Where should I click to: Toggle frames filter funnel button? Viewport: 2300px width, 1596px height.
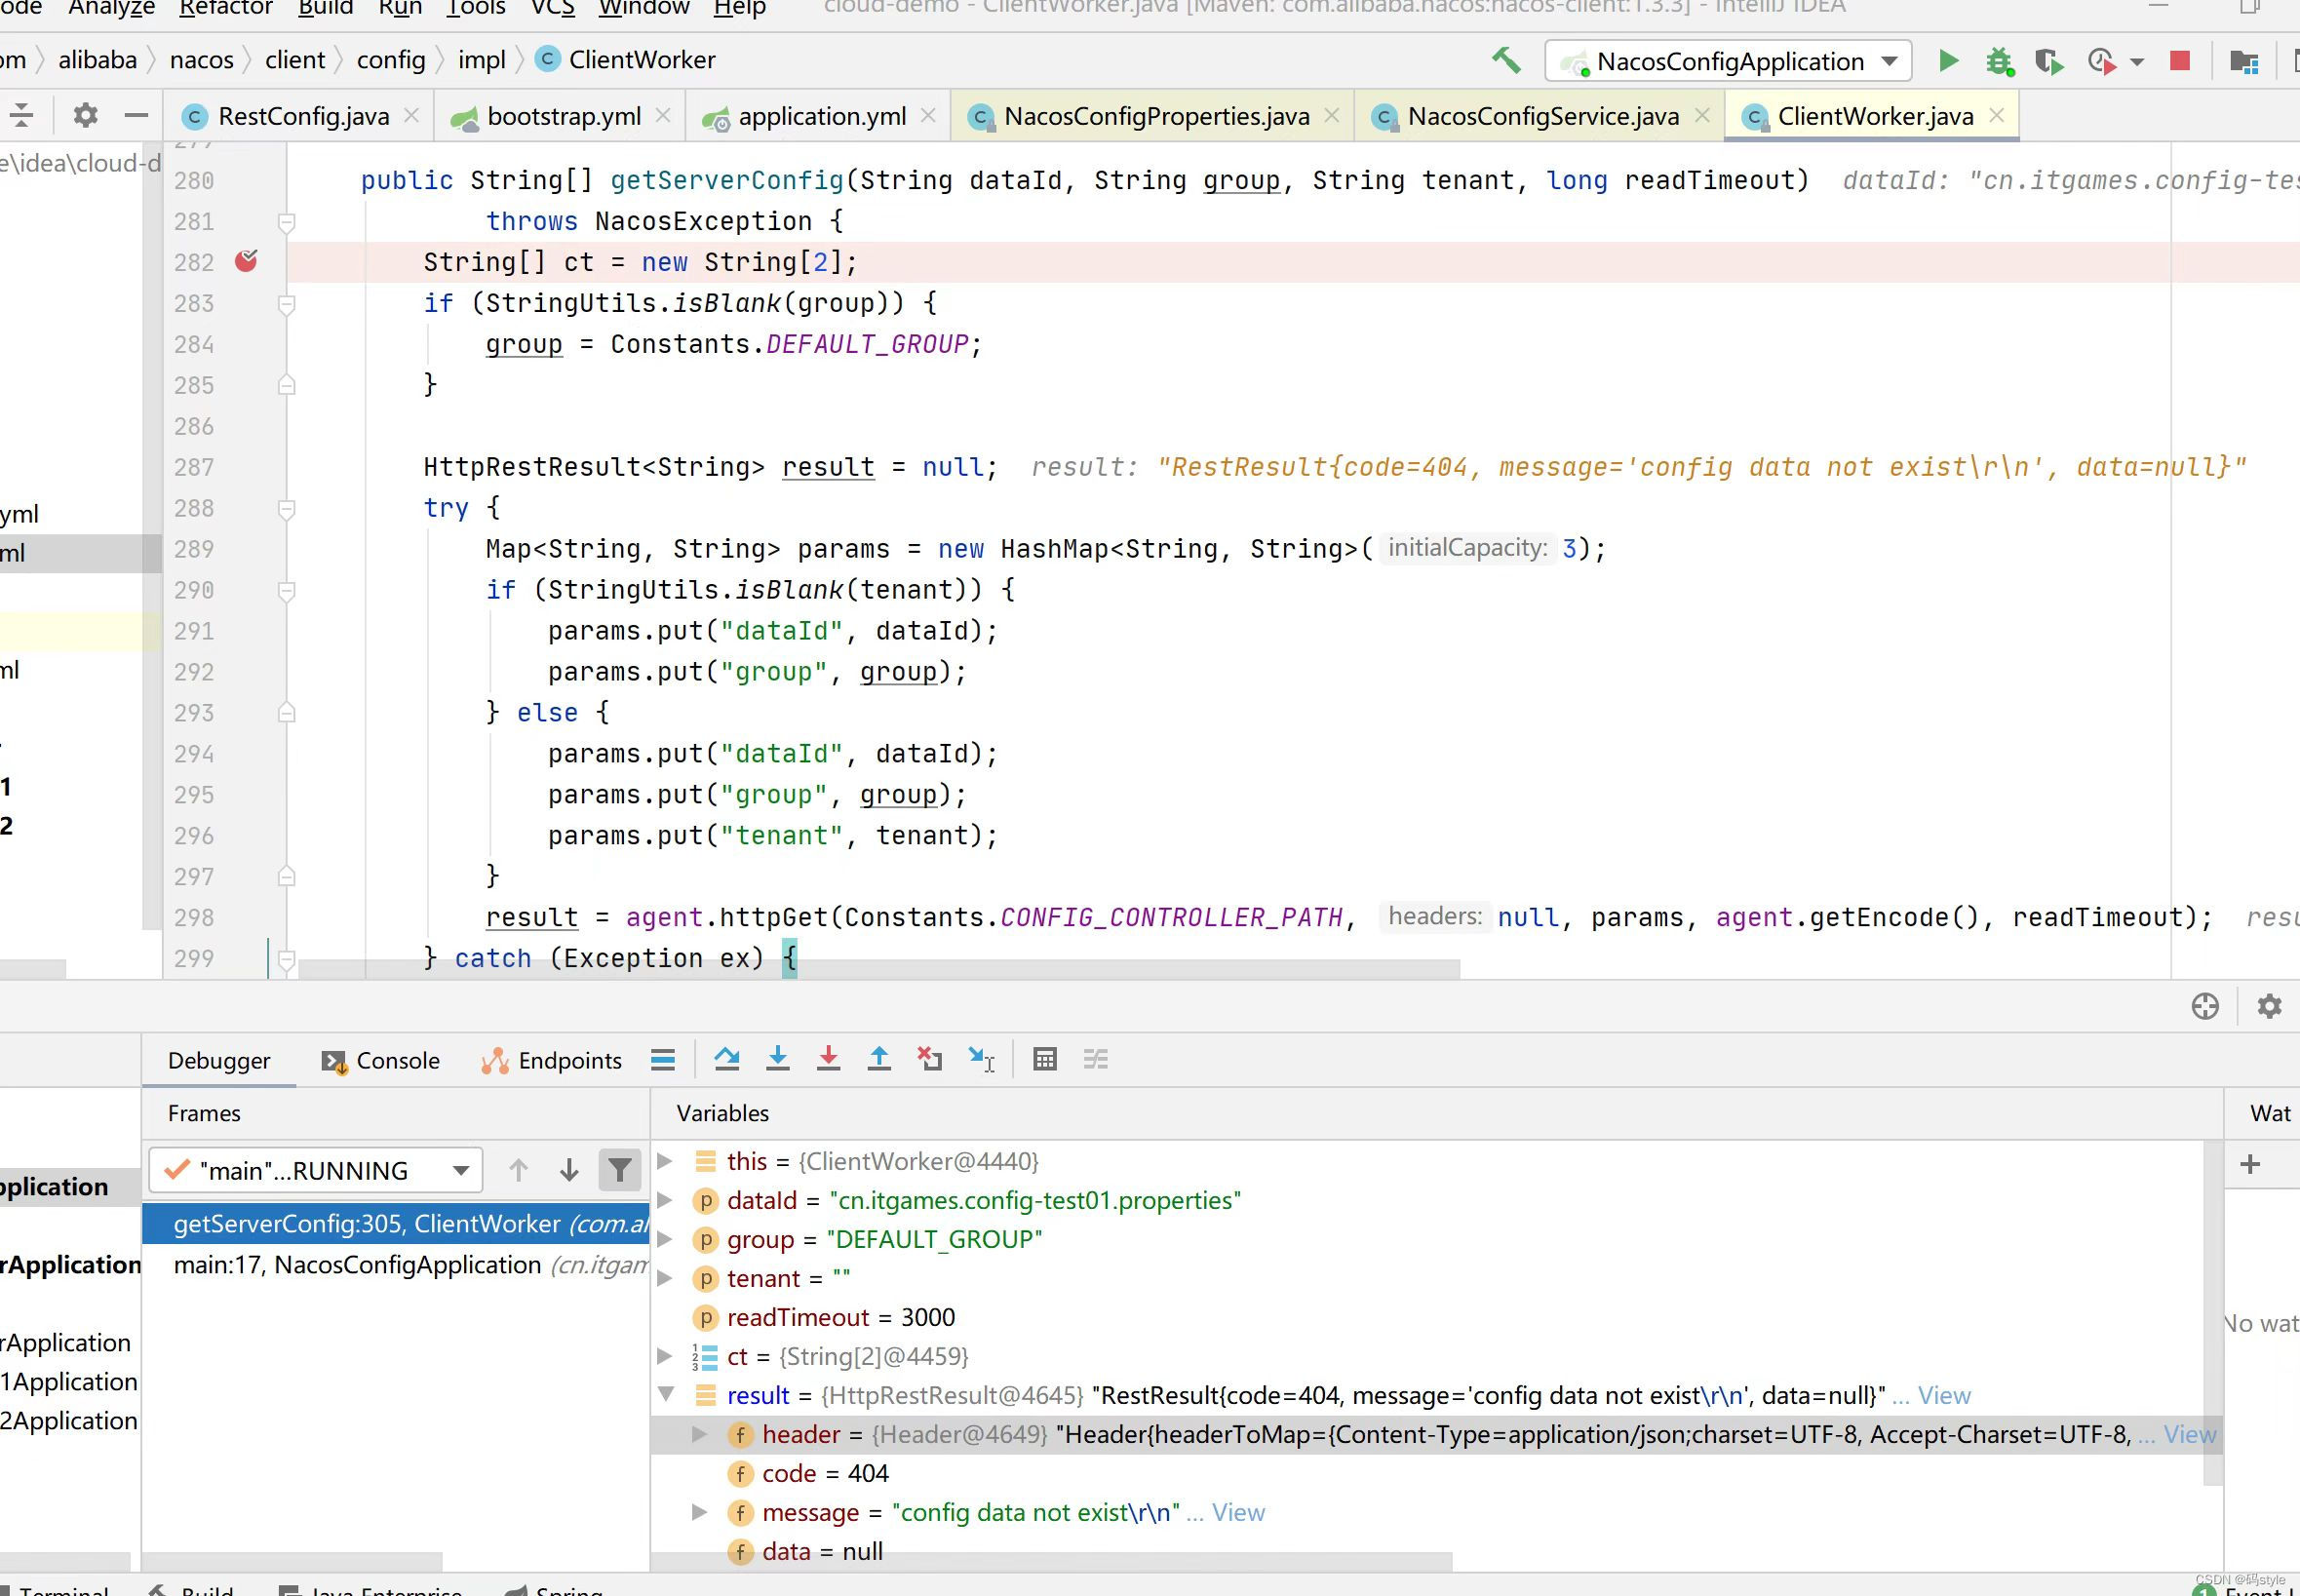pos(620,1170)
